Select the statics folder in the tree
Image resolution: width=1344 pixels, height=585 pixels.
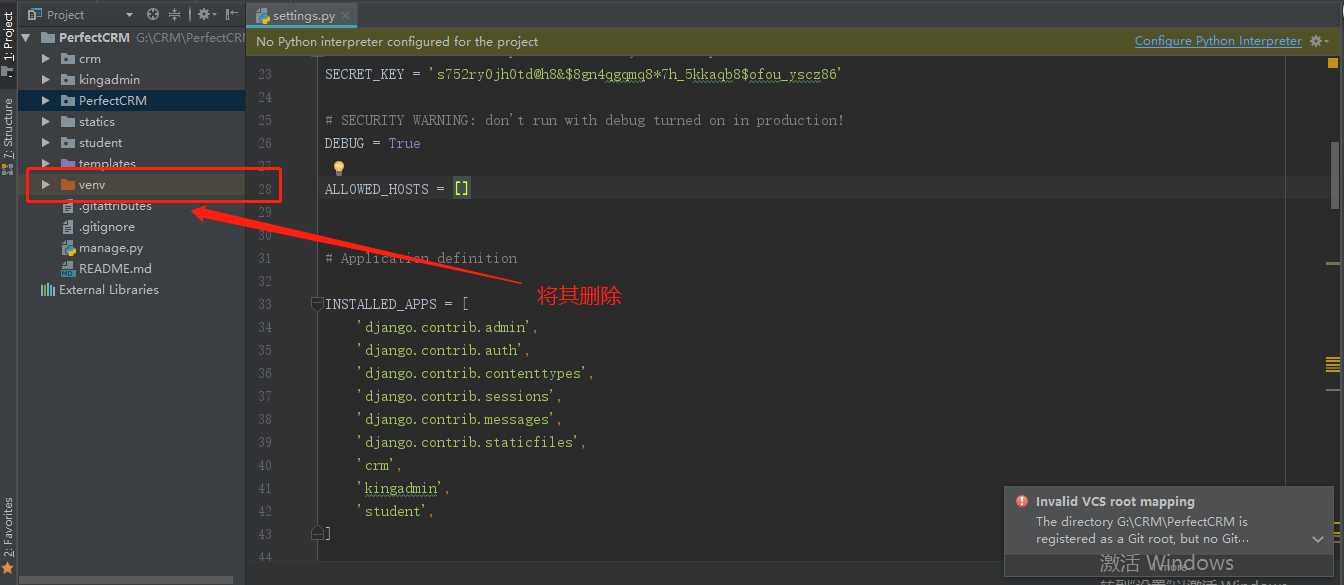tap(97, 122)
